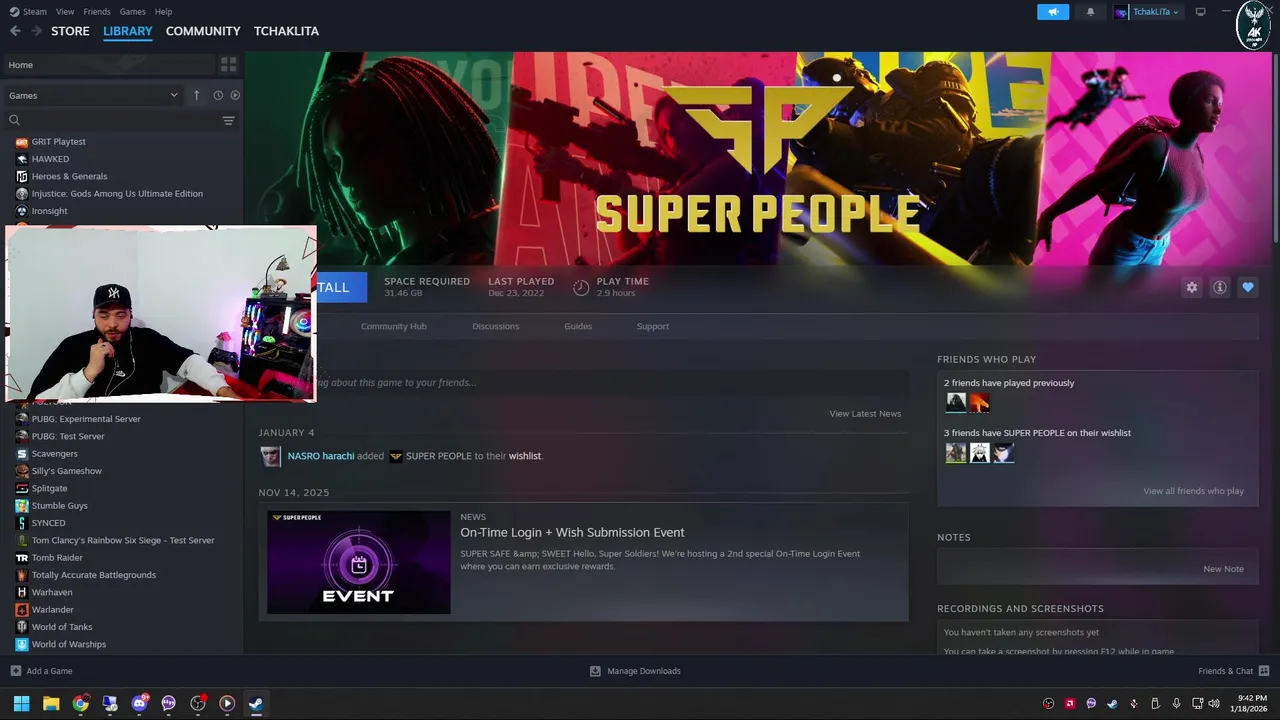Screen dimensions: 1280x720
Task: Toggle the ready to play filter
Action: point(235,95)
